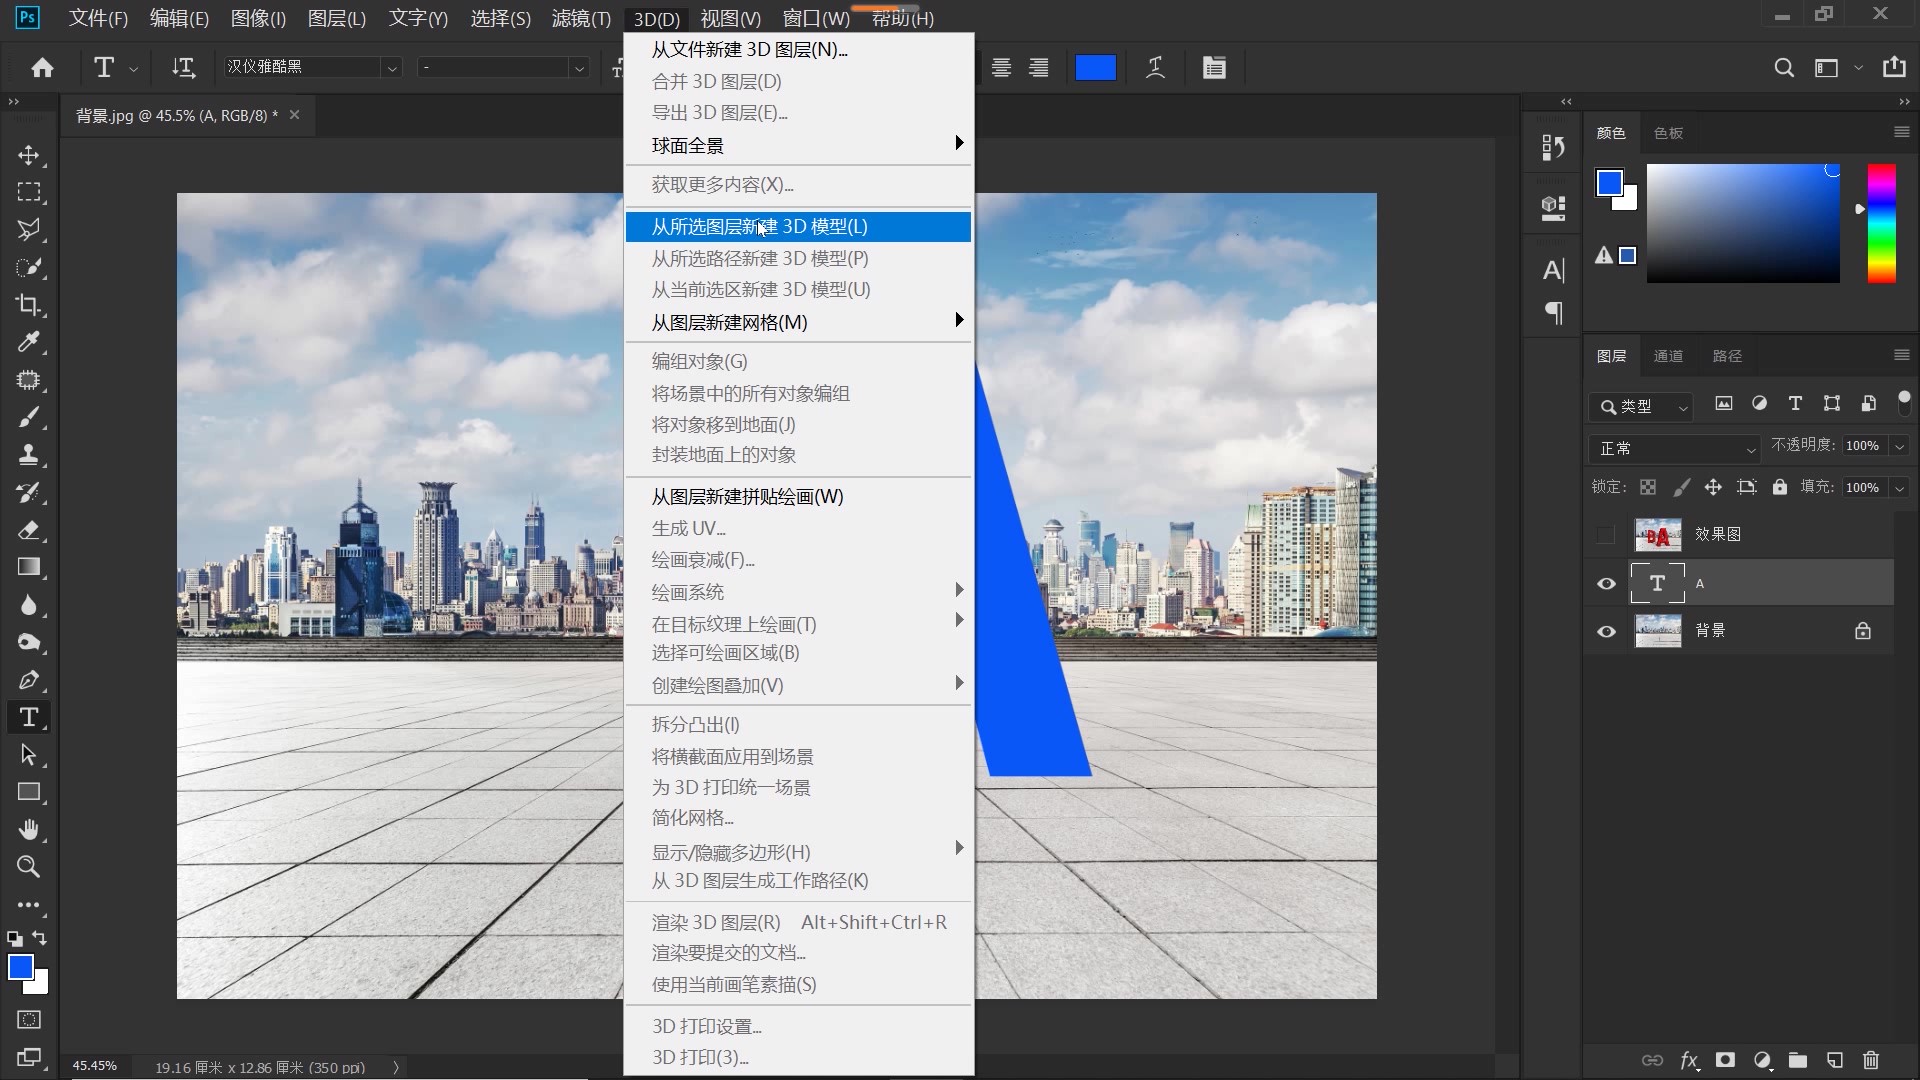
Task: Open the layer filter 类型 dropdown
Action: click(x=1640, y=406)
